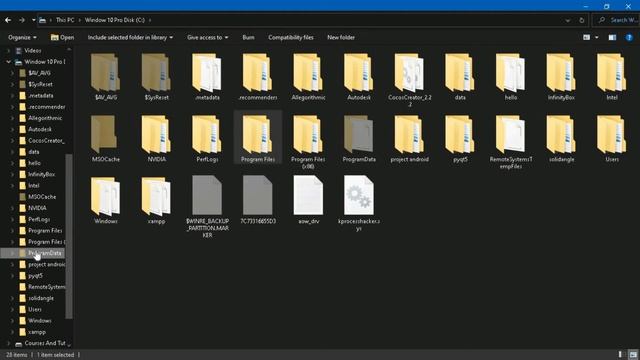The width and height of the screenshot is (640, 360).
Task: Open the ProgramData folder in main pane
Action: pyautogui.click(x=359, y=134)
